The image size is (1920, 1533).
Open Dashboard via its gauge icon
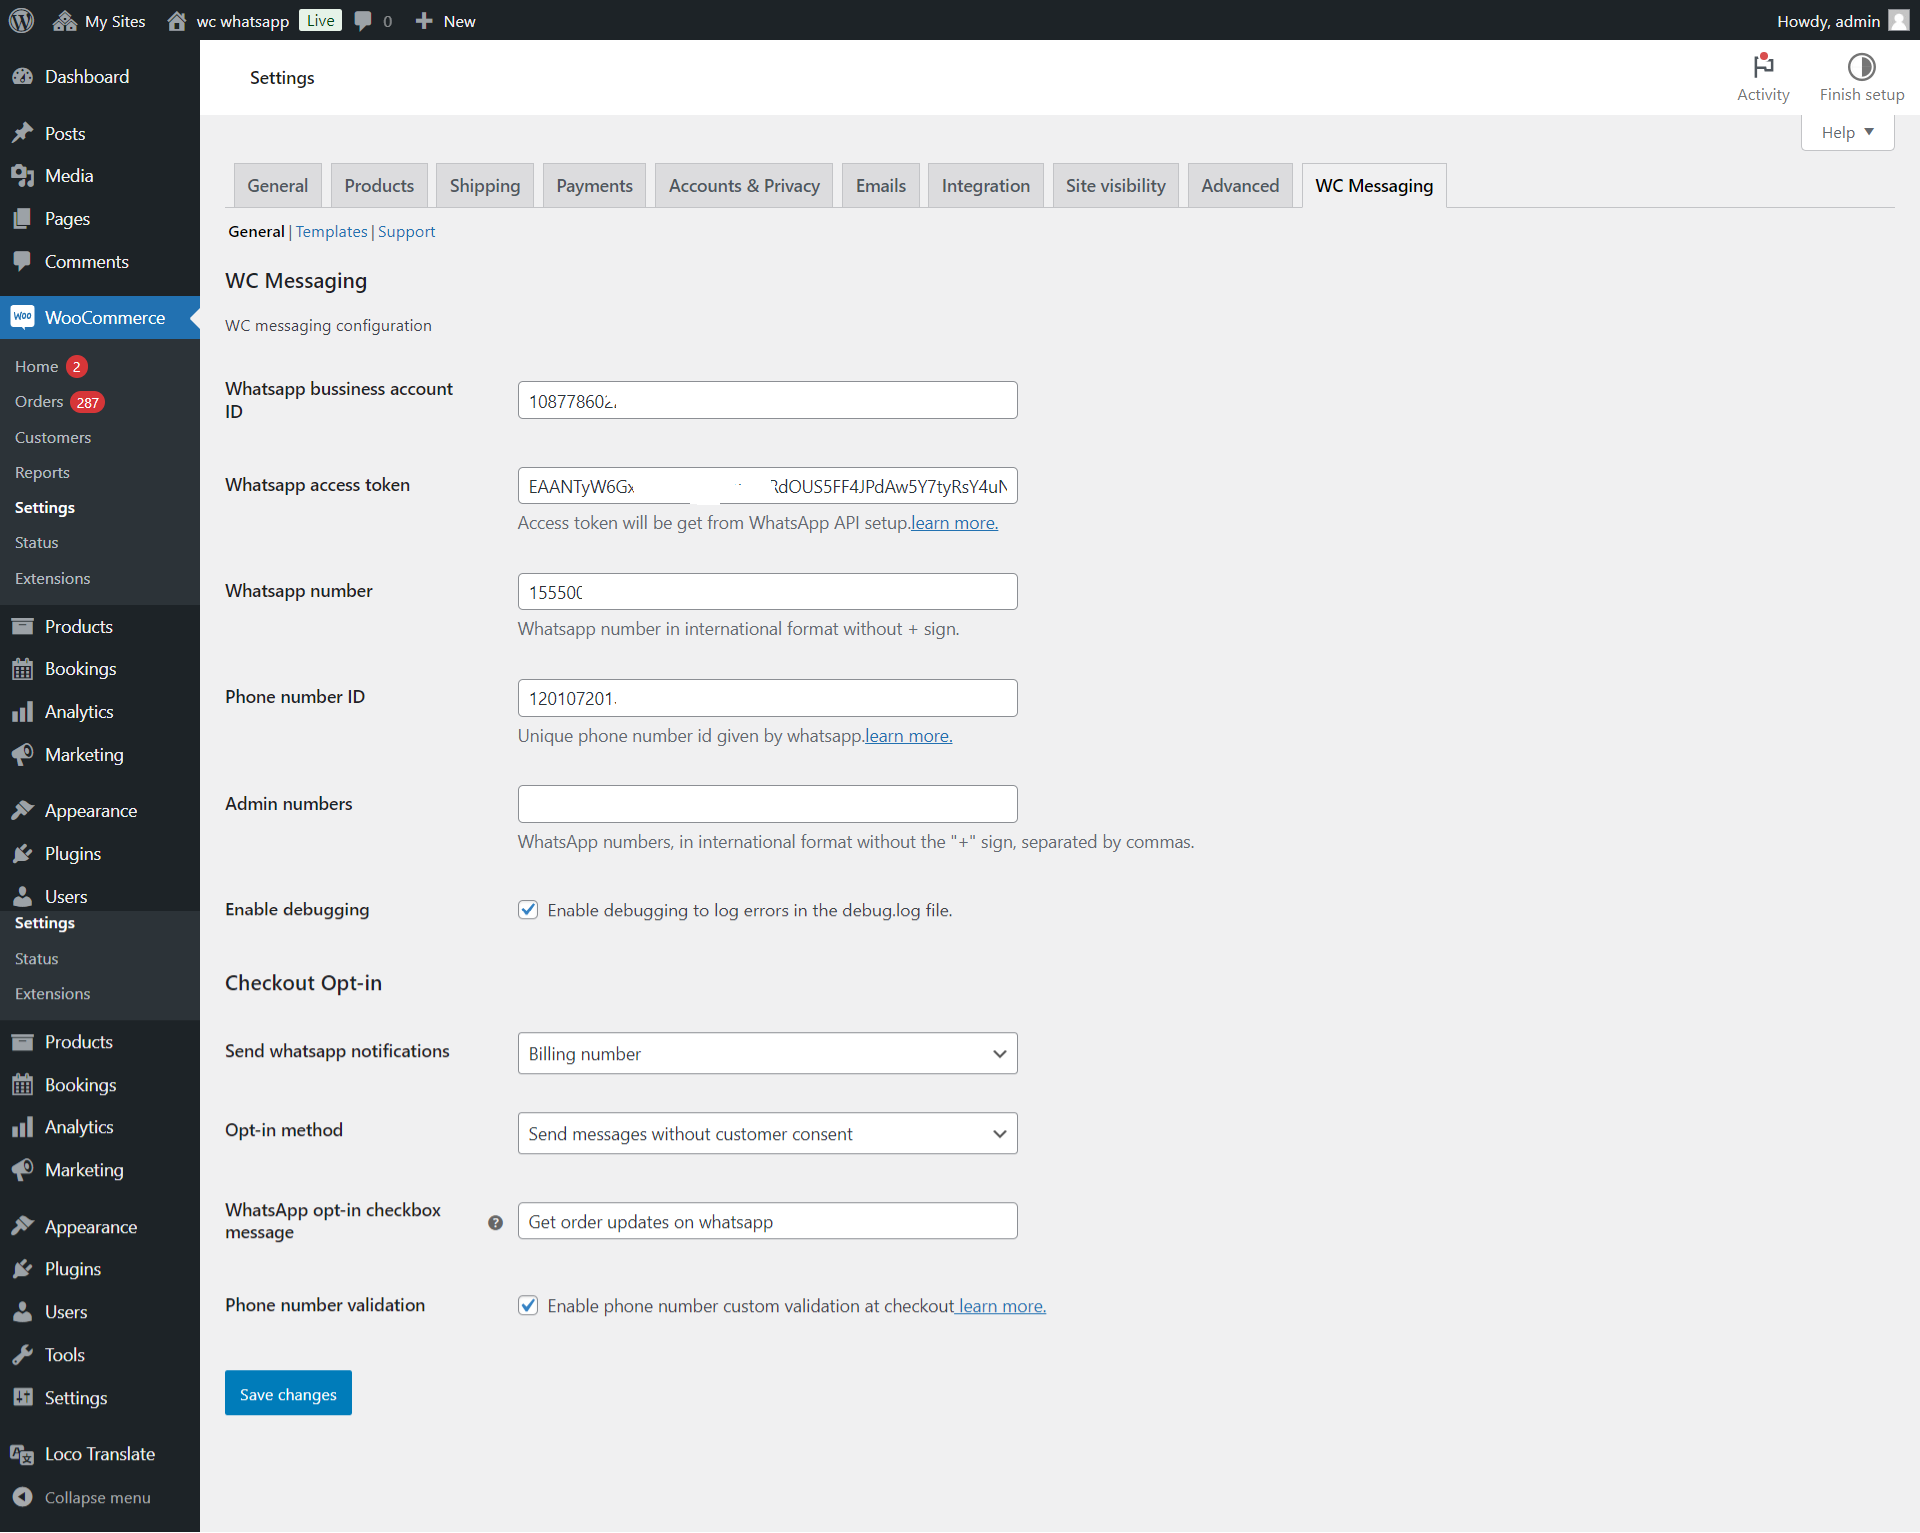click(x=22, y=77)
